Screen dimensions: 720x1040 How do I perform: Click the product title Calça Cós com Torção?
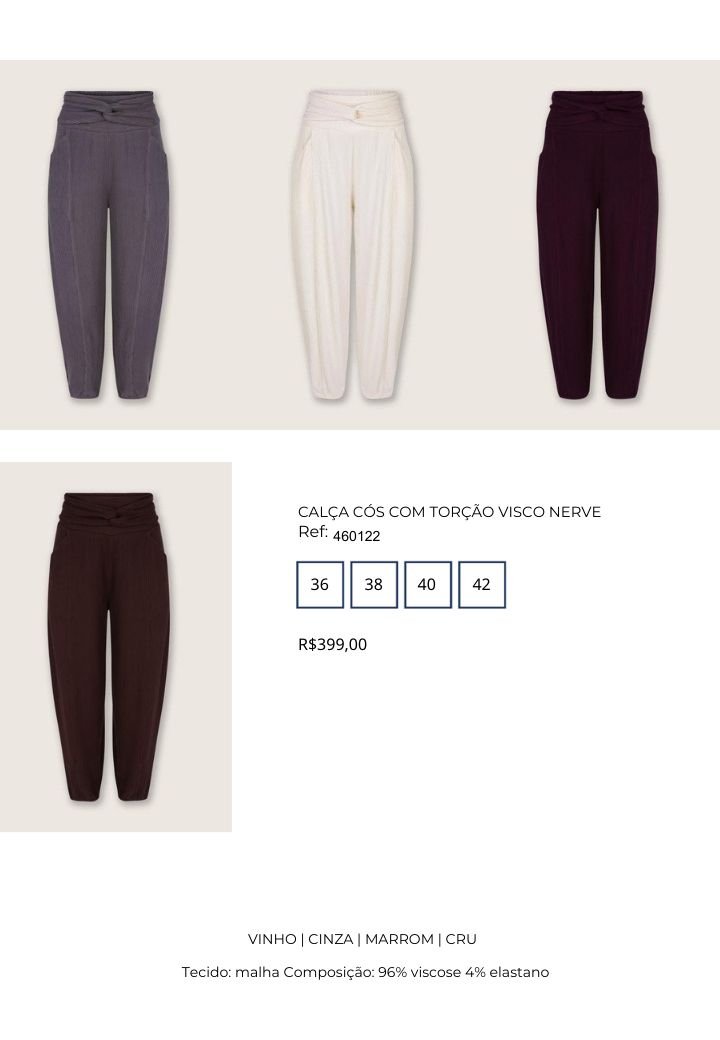click(x=449, y=512)
